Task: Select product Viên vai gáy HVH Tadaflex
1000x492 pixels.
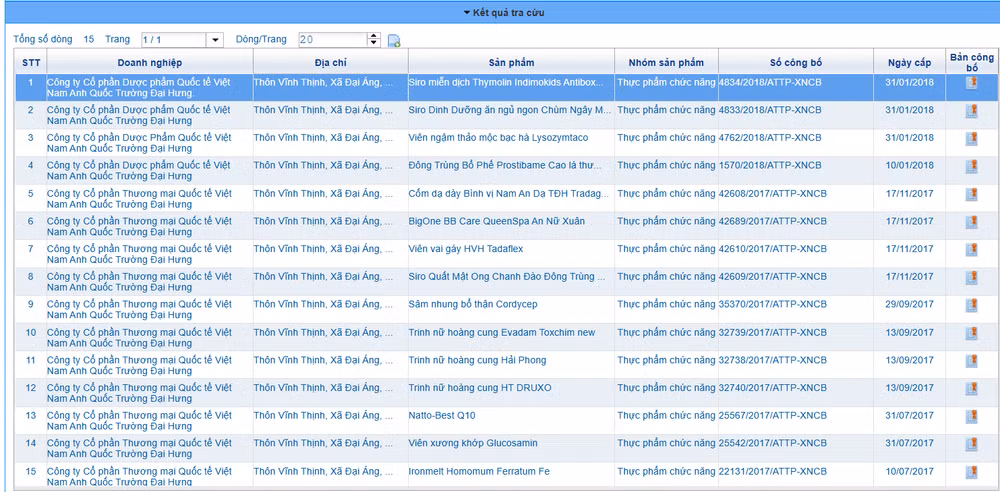Action: pos(466,249)
